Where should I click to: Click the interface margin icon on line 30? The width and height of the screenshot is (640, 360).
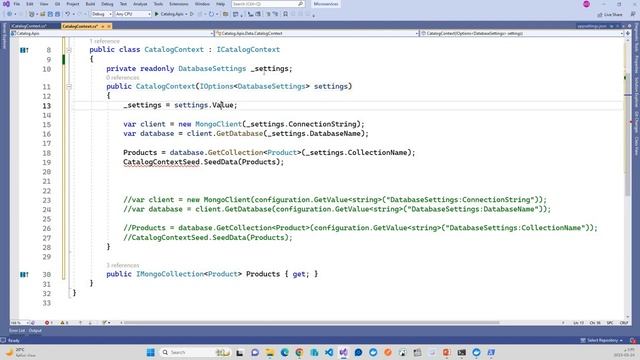pyautogui.click(x=24, y=275)
